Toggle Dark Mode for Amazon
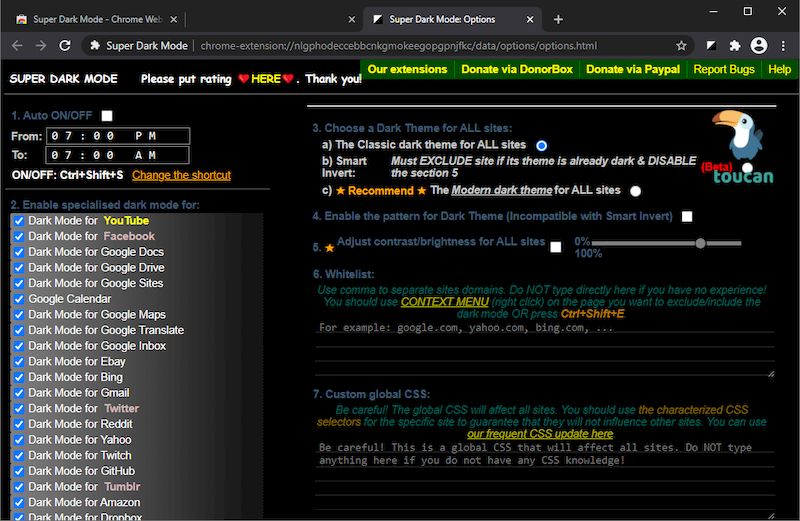 coord(19,503)
